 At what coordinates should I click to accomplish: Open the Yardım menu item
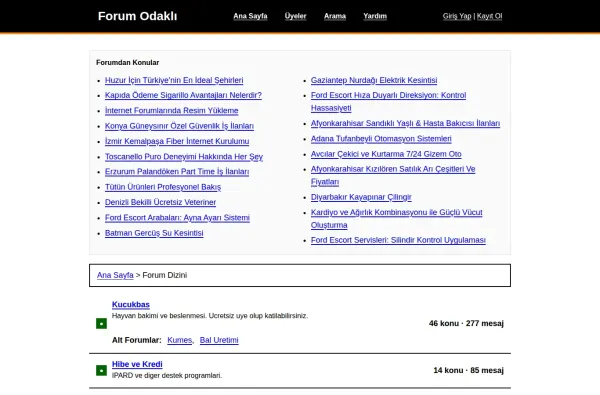pyautogui.click(x=375, y=16)
